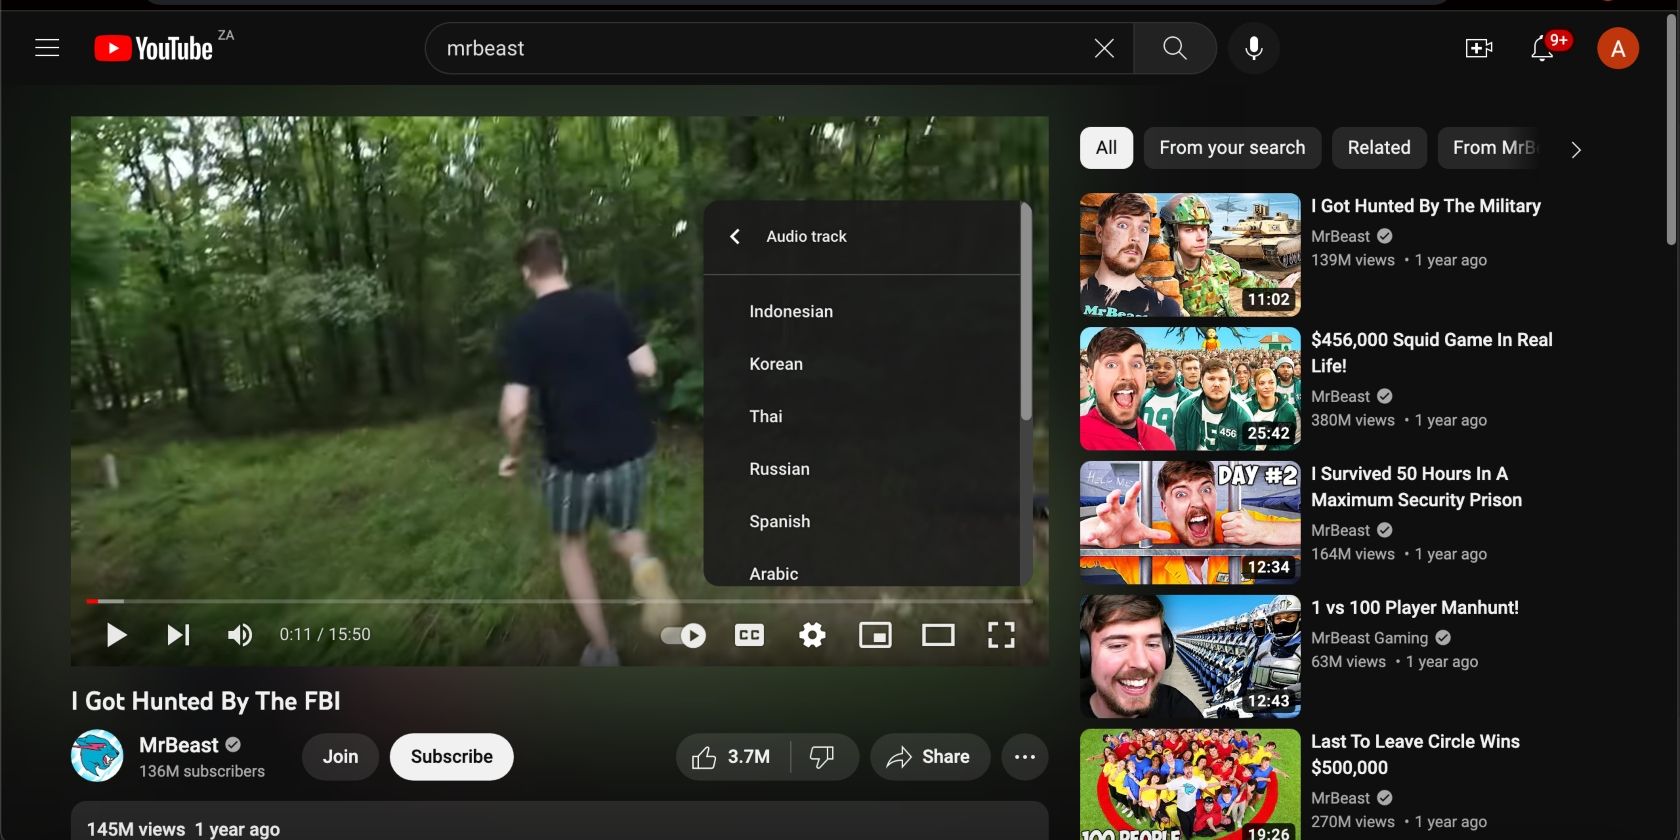Select Russian audio track

862,469
